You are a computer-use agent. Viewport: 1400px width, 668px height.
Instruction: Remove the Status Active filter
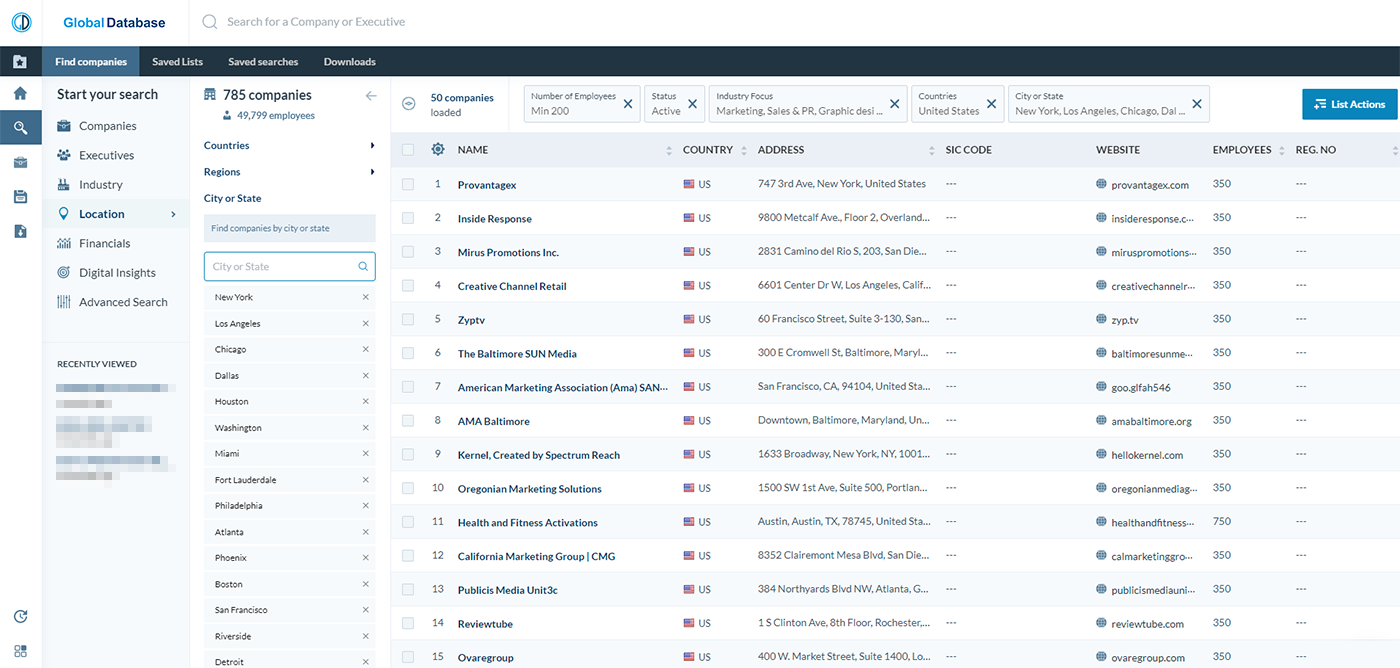point(692,104)
